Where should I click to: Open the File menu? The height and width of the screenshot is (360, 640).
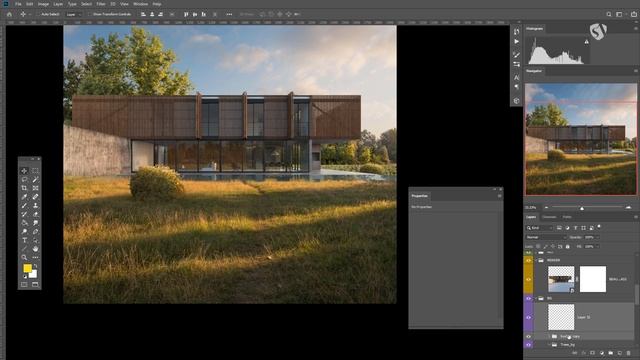[x=18, y=4]
